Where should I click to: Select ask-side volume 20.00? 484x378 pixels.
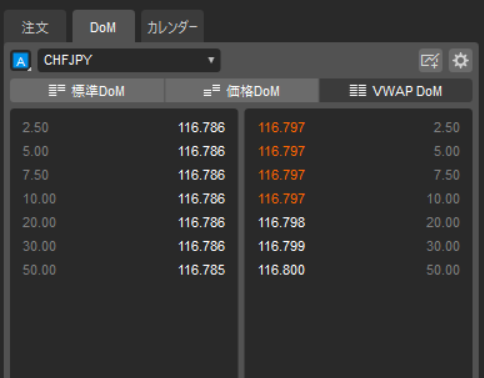[443, 222]
